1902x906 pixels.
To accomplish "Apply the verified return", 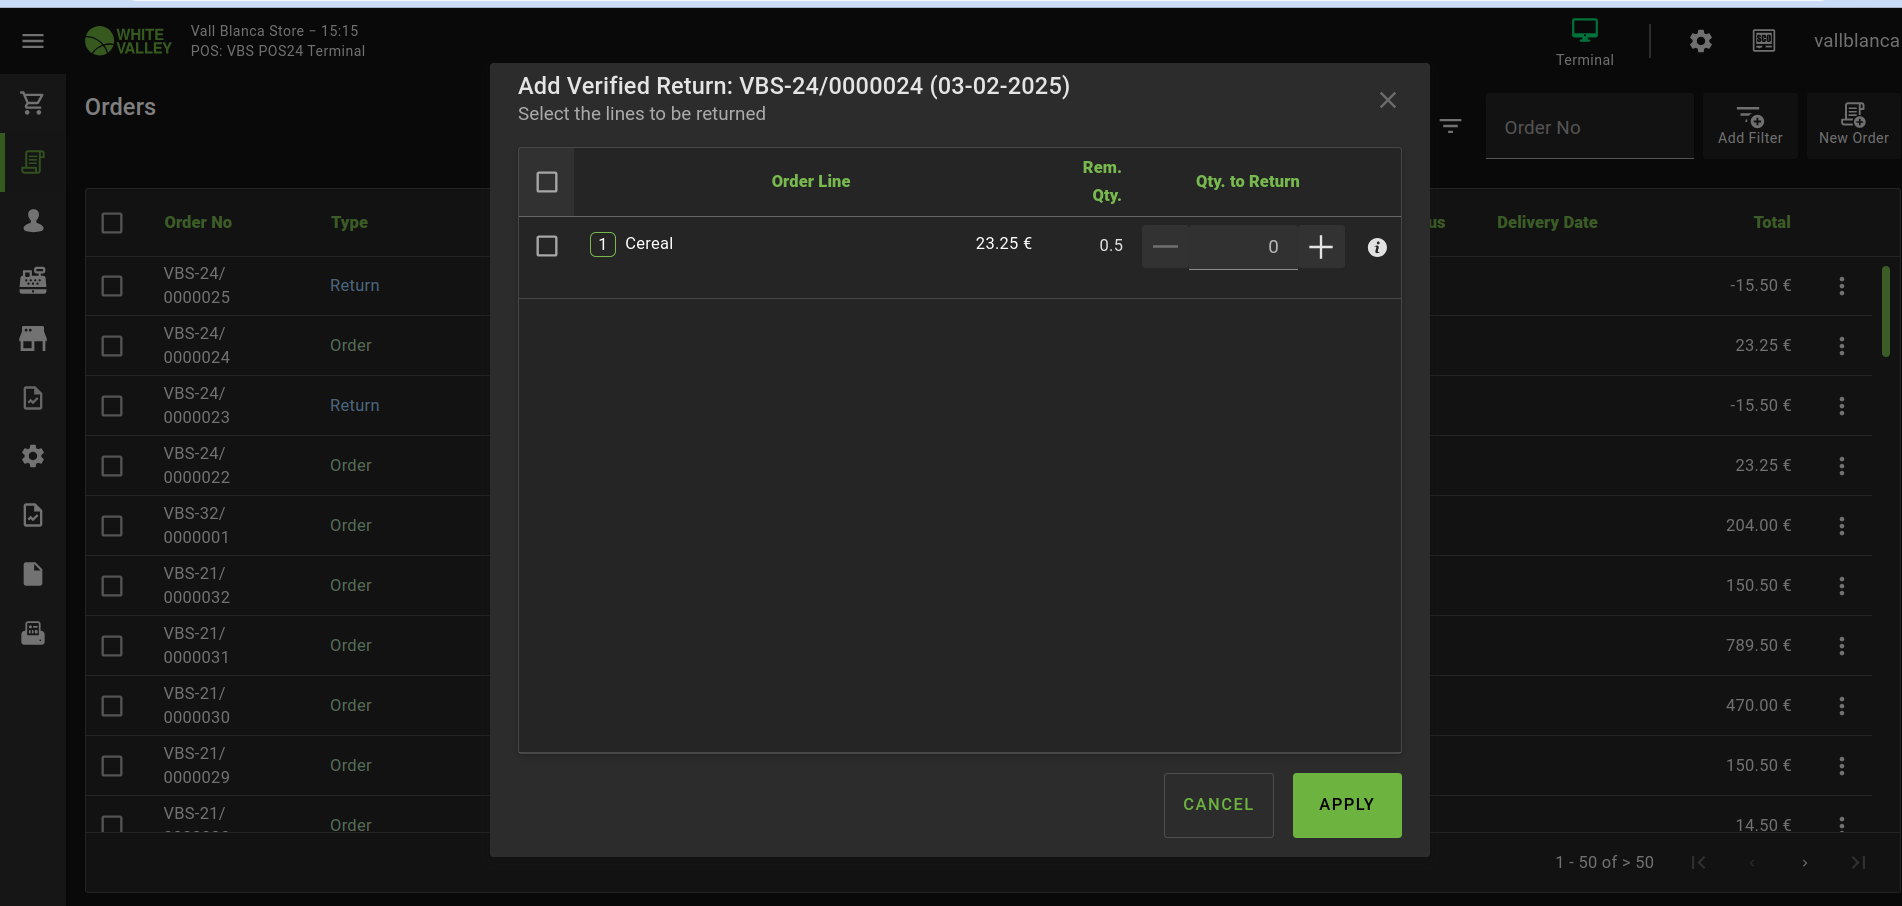I will click(x=1347, y=805).
